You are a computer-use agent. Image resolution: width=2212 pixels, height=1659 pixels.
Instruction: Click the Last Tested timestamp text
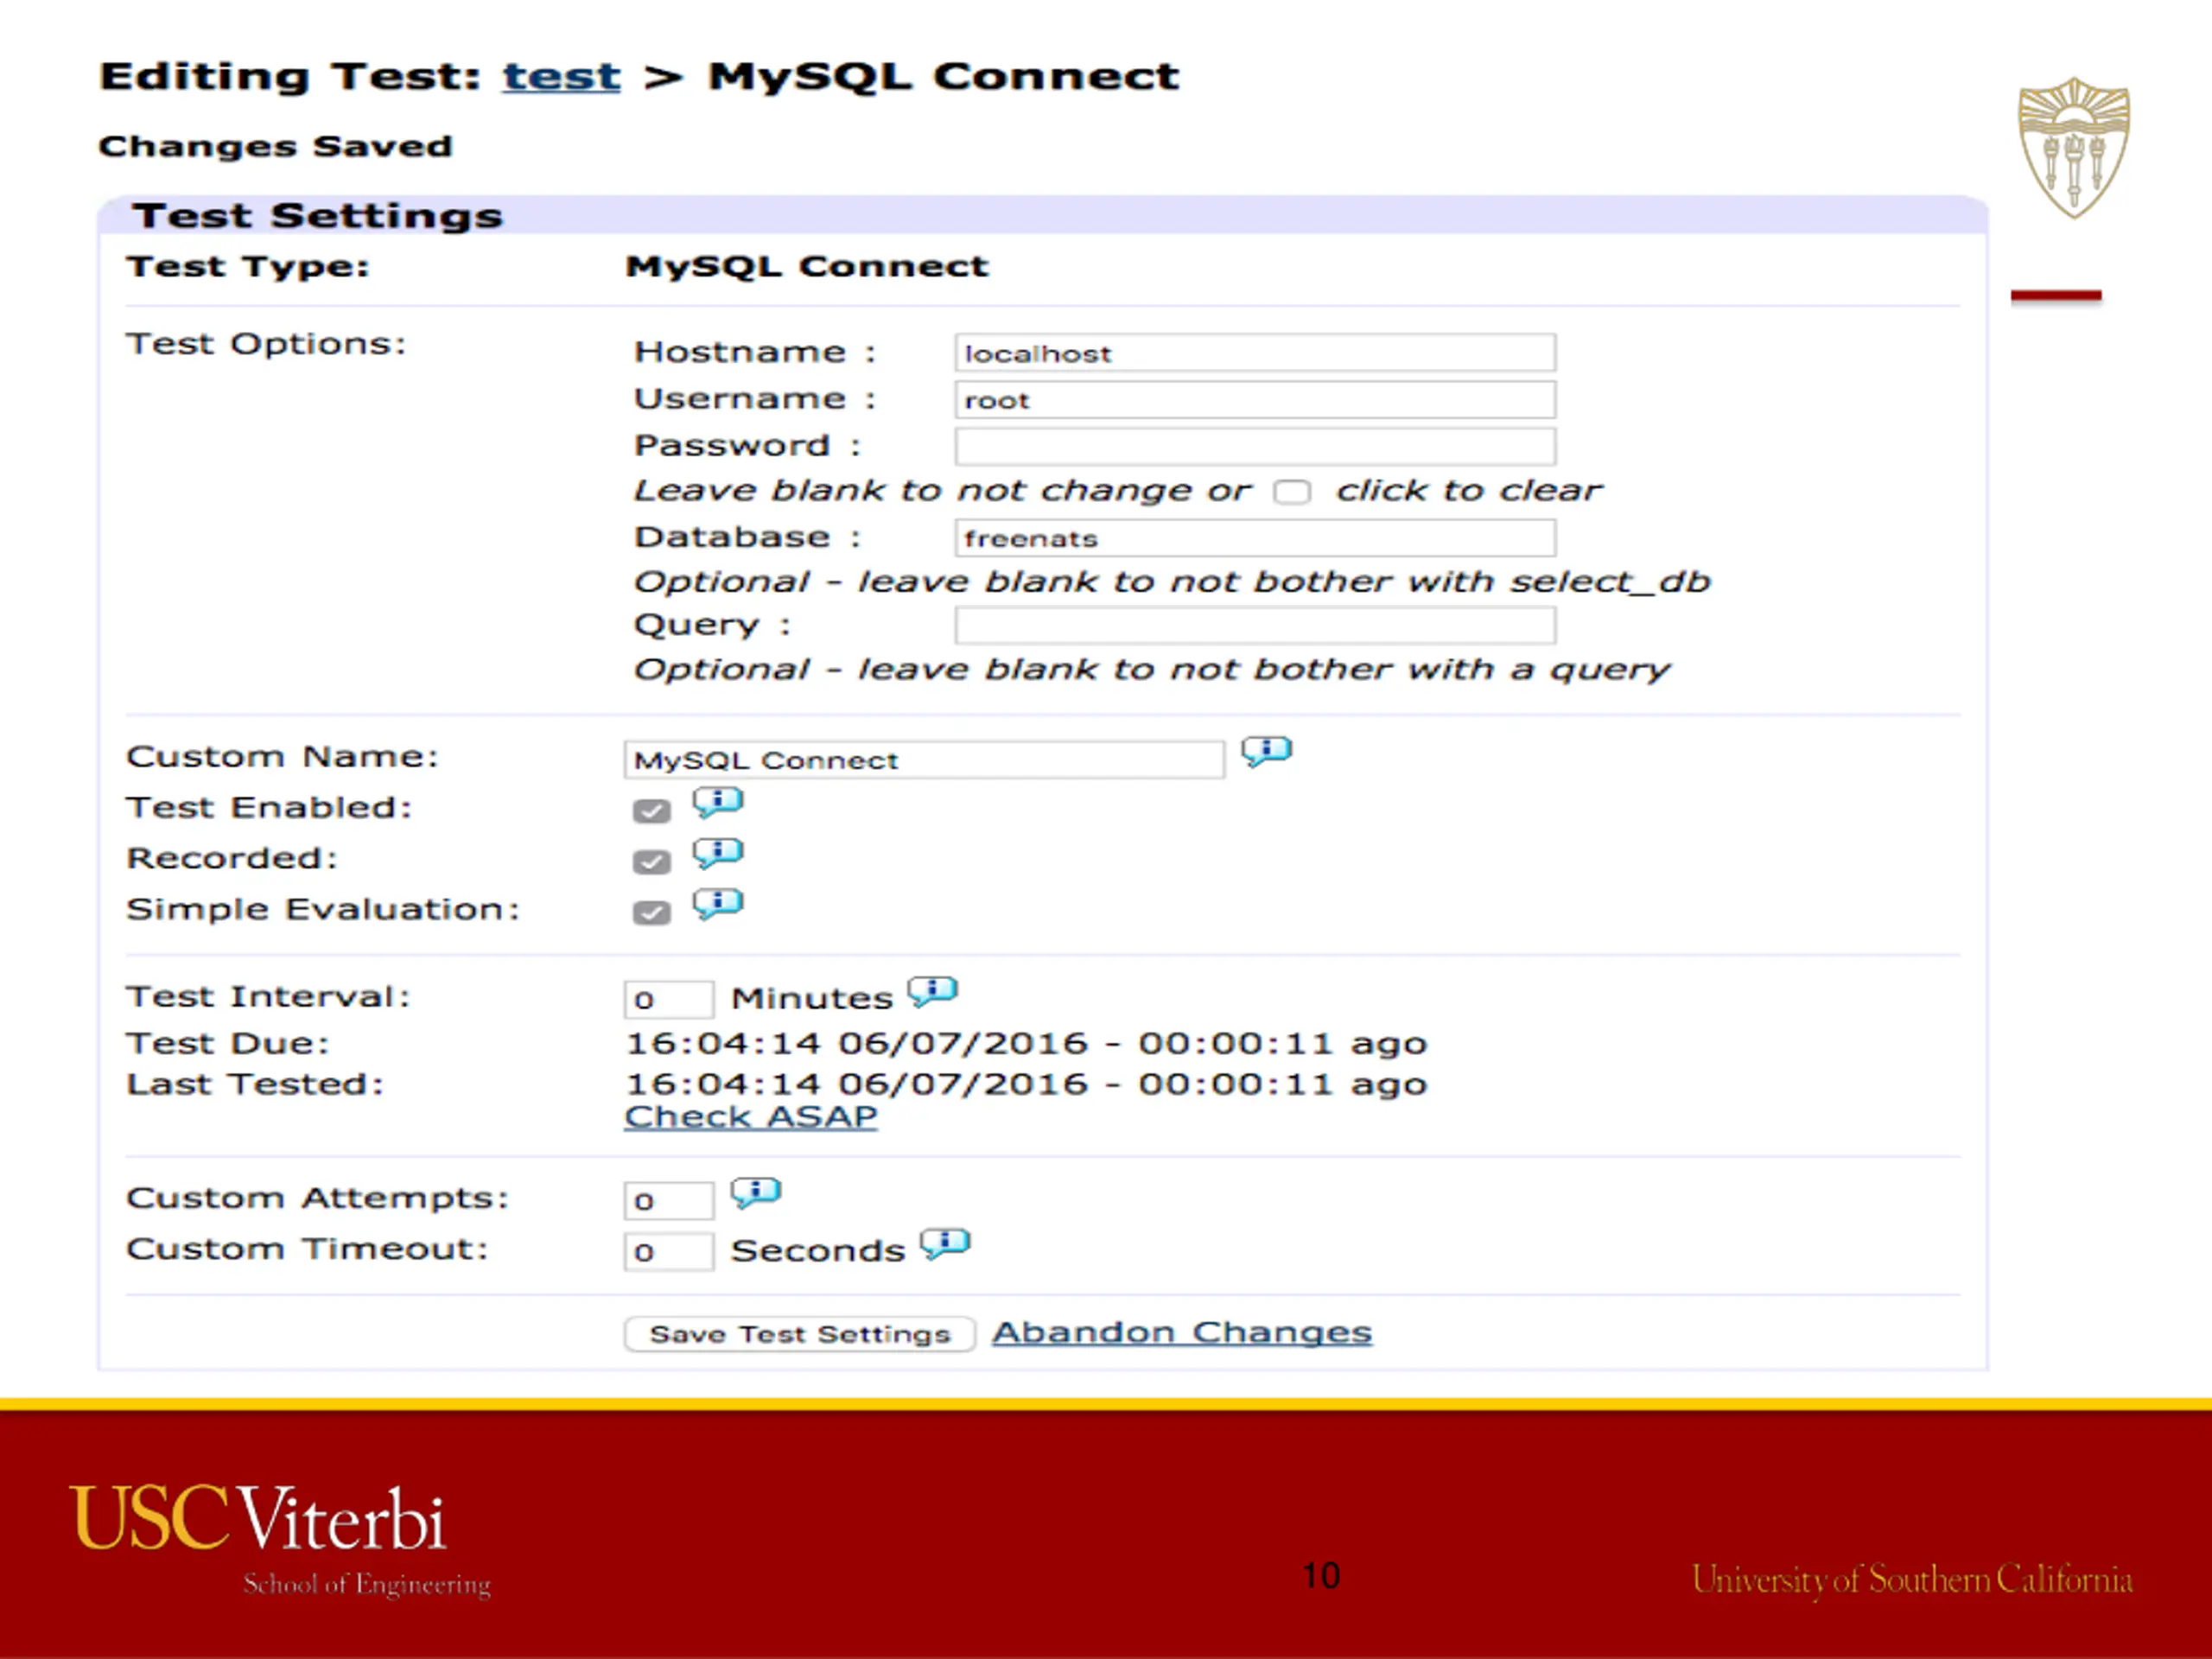click(1026, 1085)
